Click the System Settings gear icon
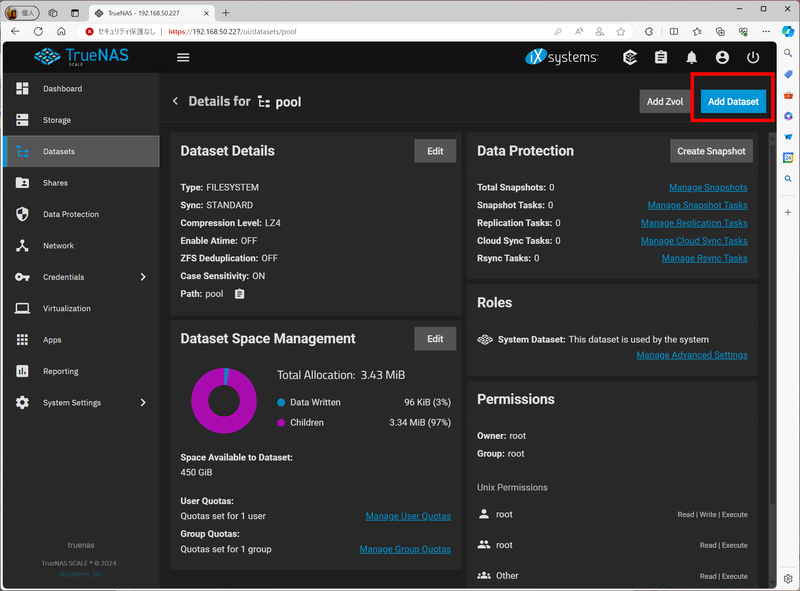 click(x=22, y=403)
